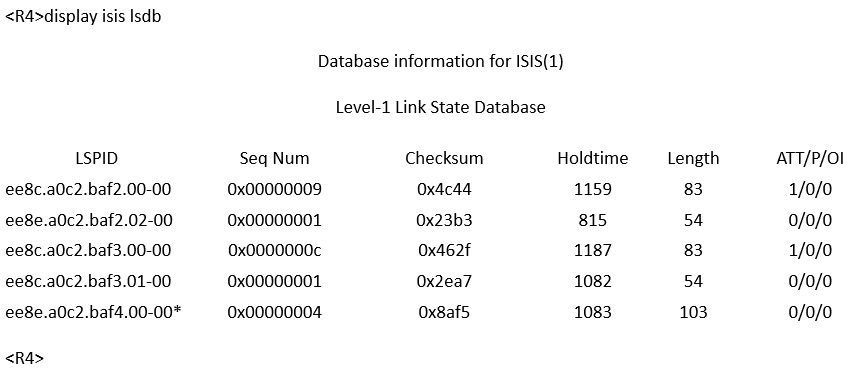Click 0/0/0 flag in baf2.02-00 row
This screenshot has height=373, width=850.
click(810, 220)
